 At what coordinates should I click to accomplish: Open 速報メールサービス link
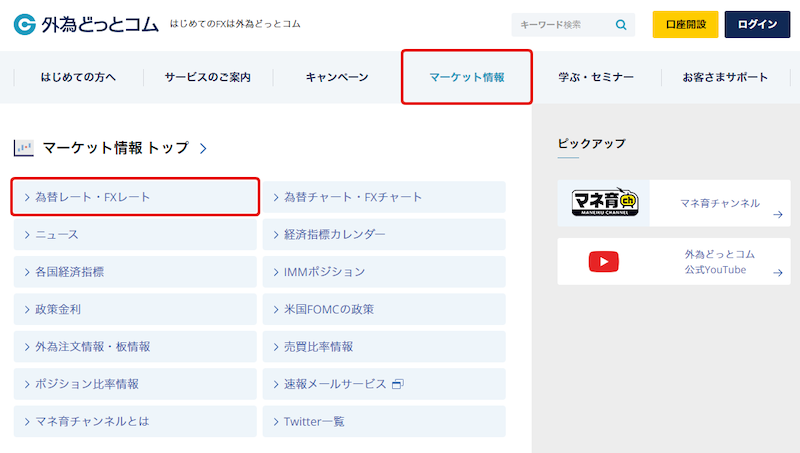click(384, 384)
